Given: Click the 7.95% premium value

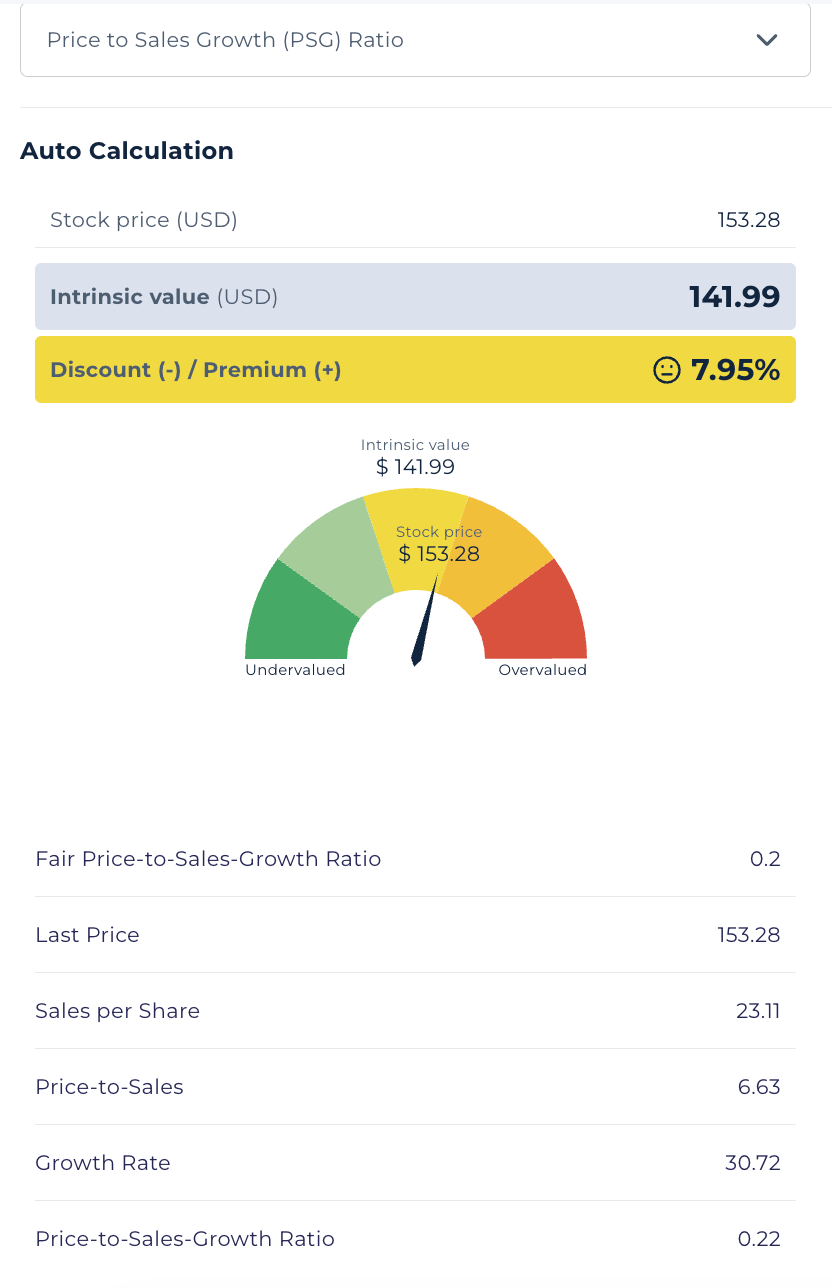Looking at the screenshot, I should coord(736,370).
